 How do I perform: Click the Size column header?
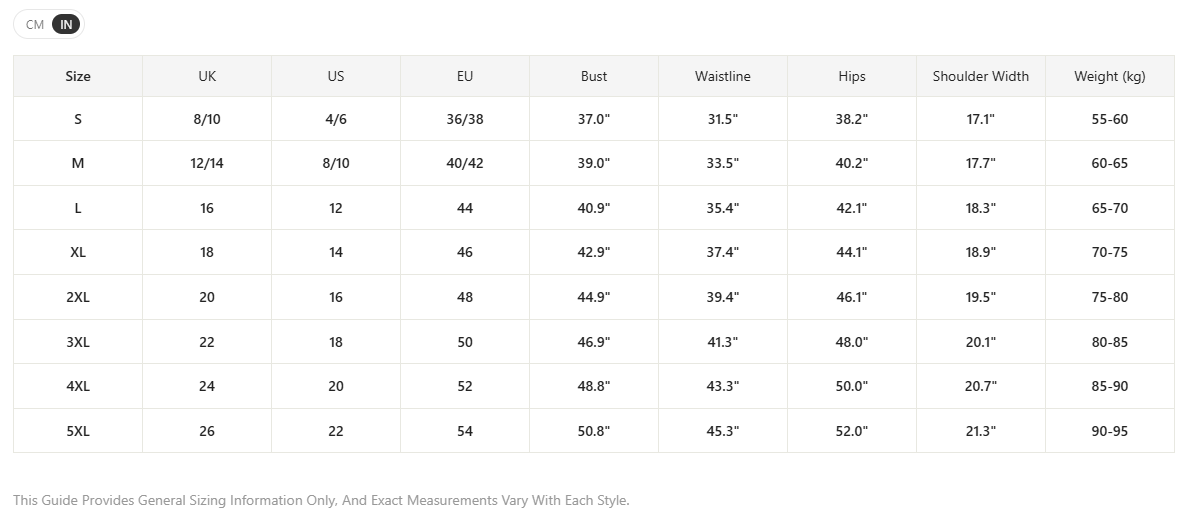click(78, 76)
